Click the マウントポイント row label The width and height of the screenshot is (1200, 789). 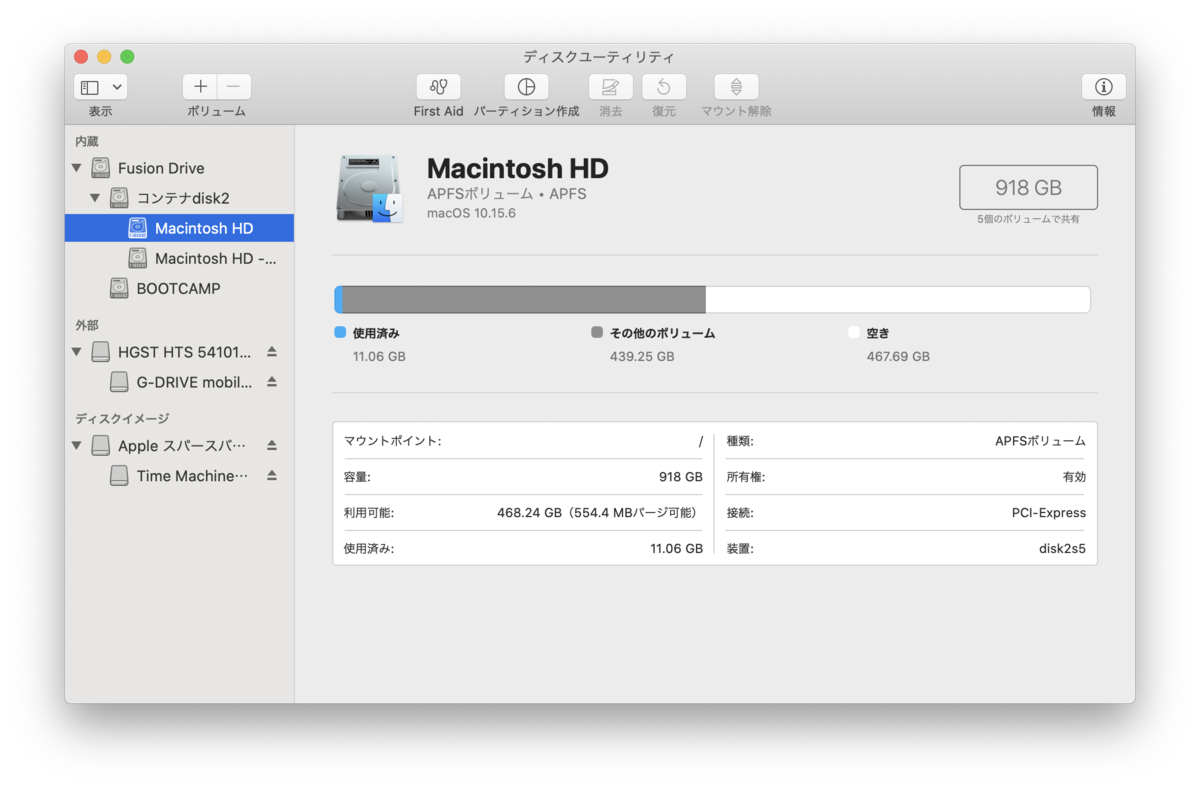click(x=392, y=441)
